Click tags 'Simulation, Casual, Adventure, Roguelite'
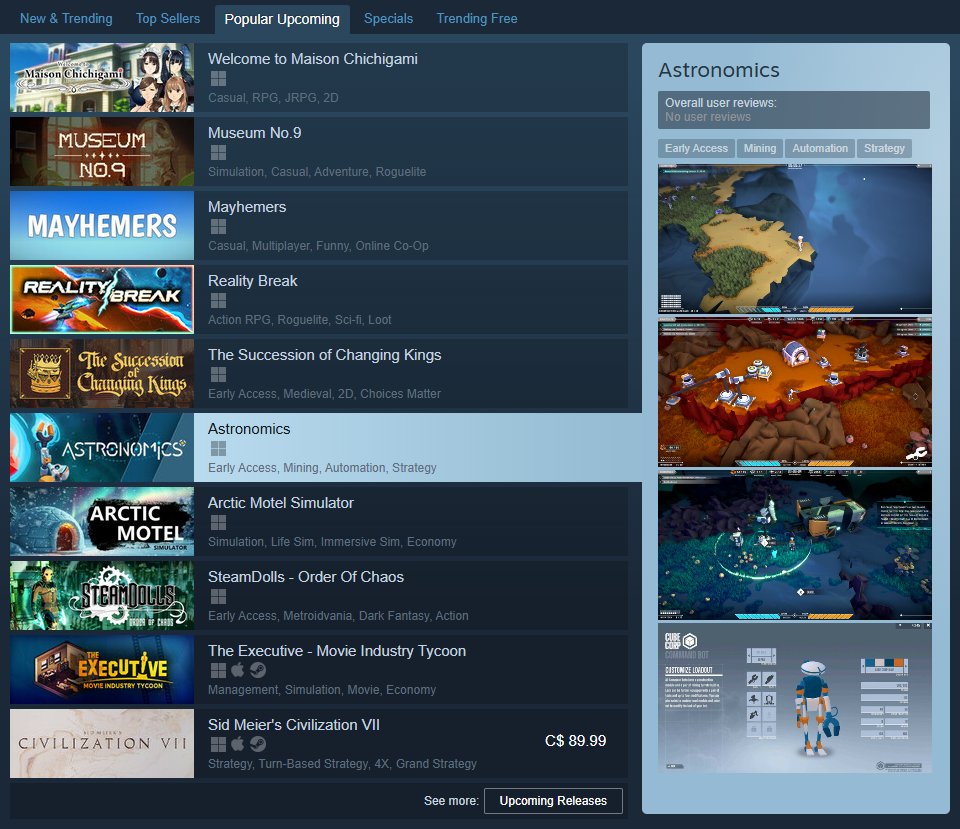The width and height of the screenshot is (960, 829). (x=317, y=172)
